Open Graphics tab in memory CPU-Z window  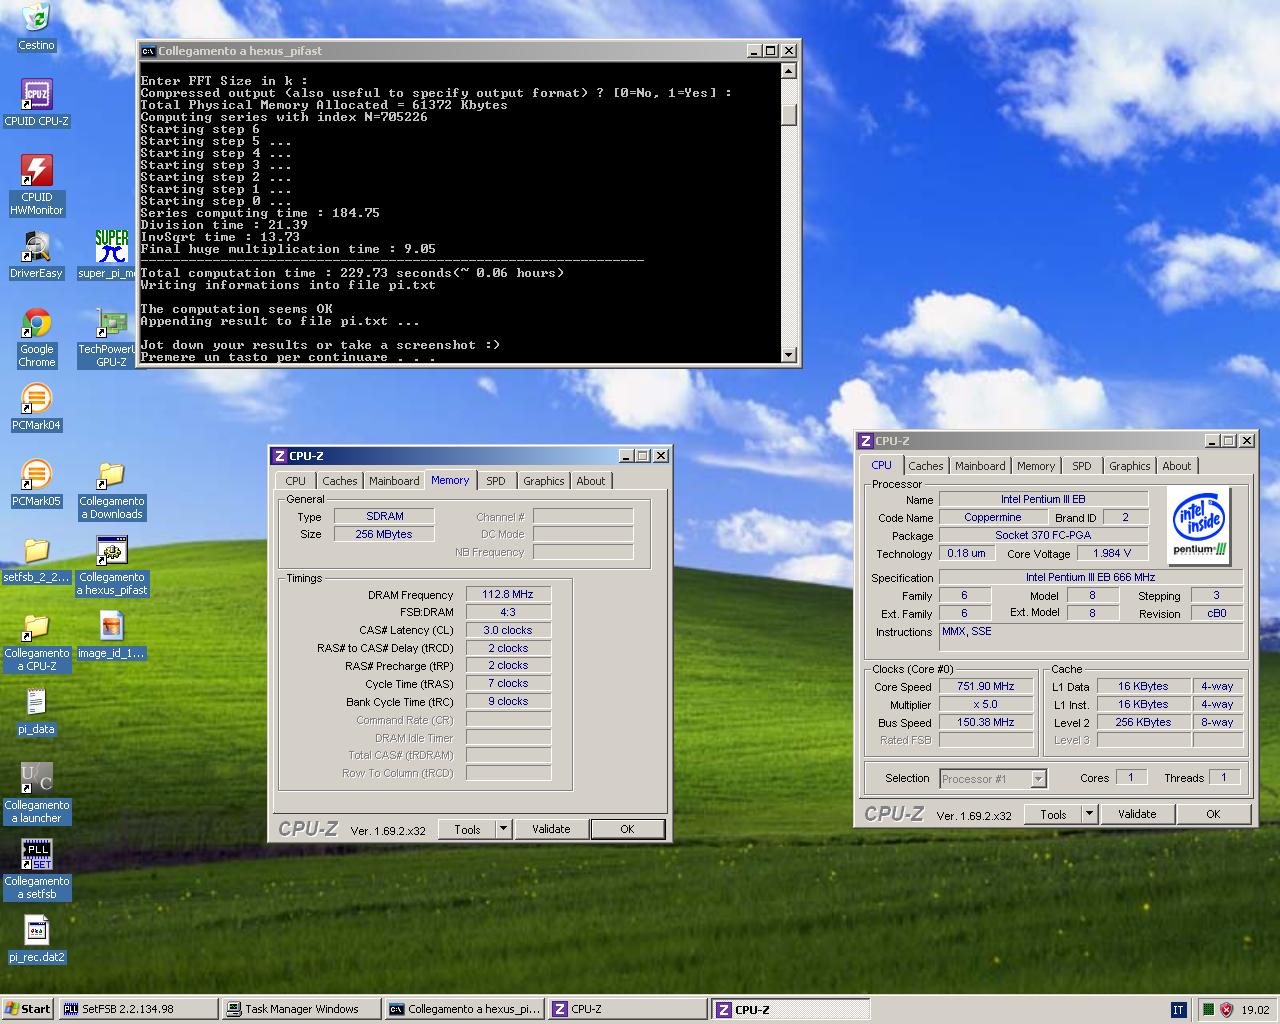click(x=544, y=481)
